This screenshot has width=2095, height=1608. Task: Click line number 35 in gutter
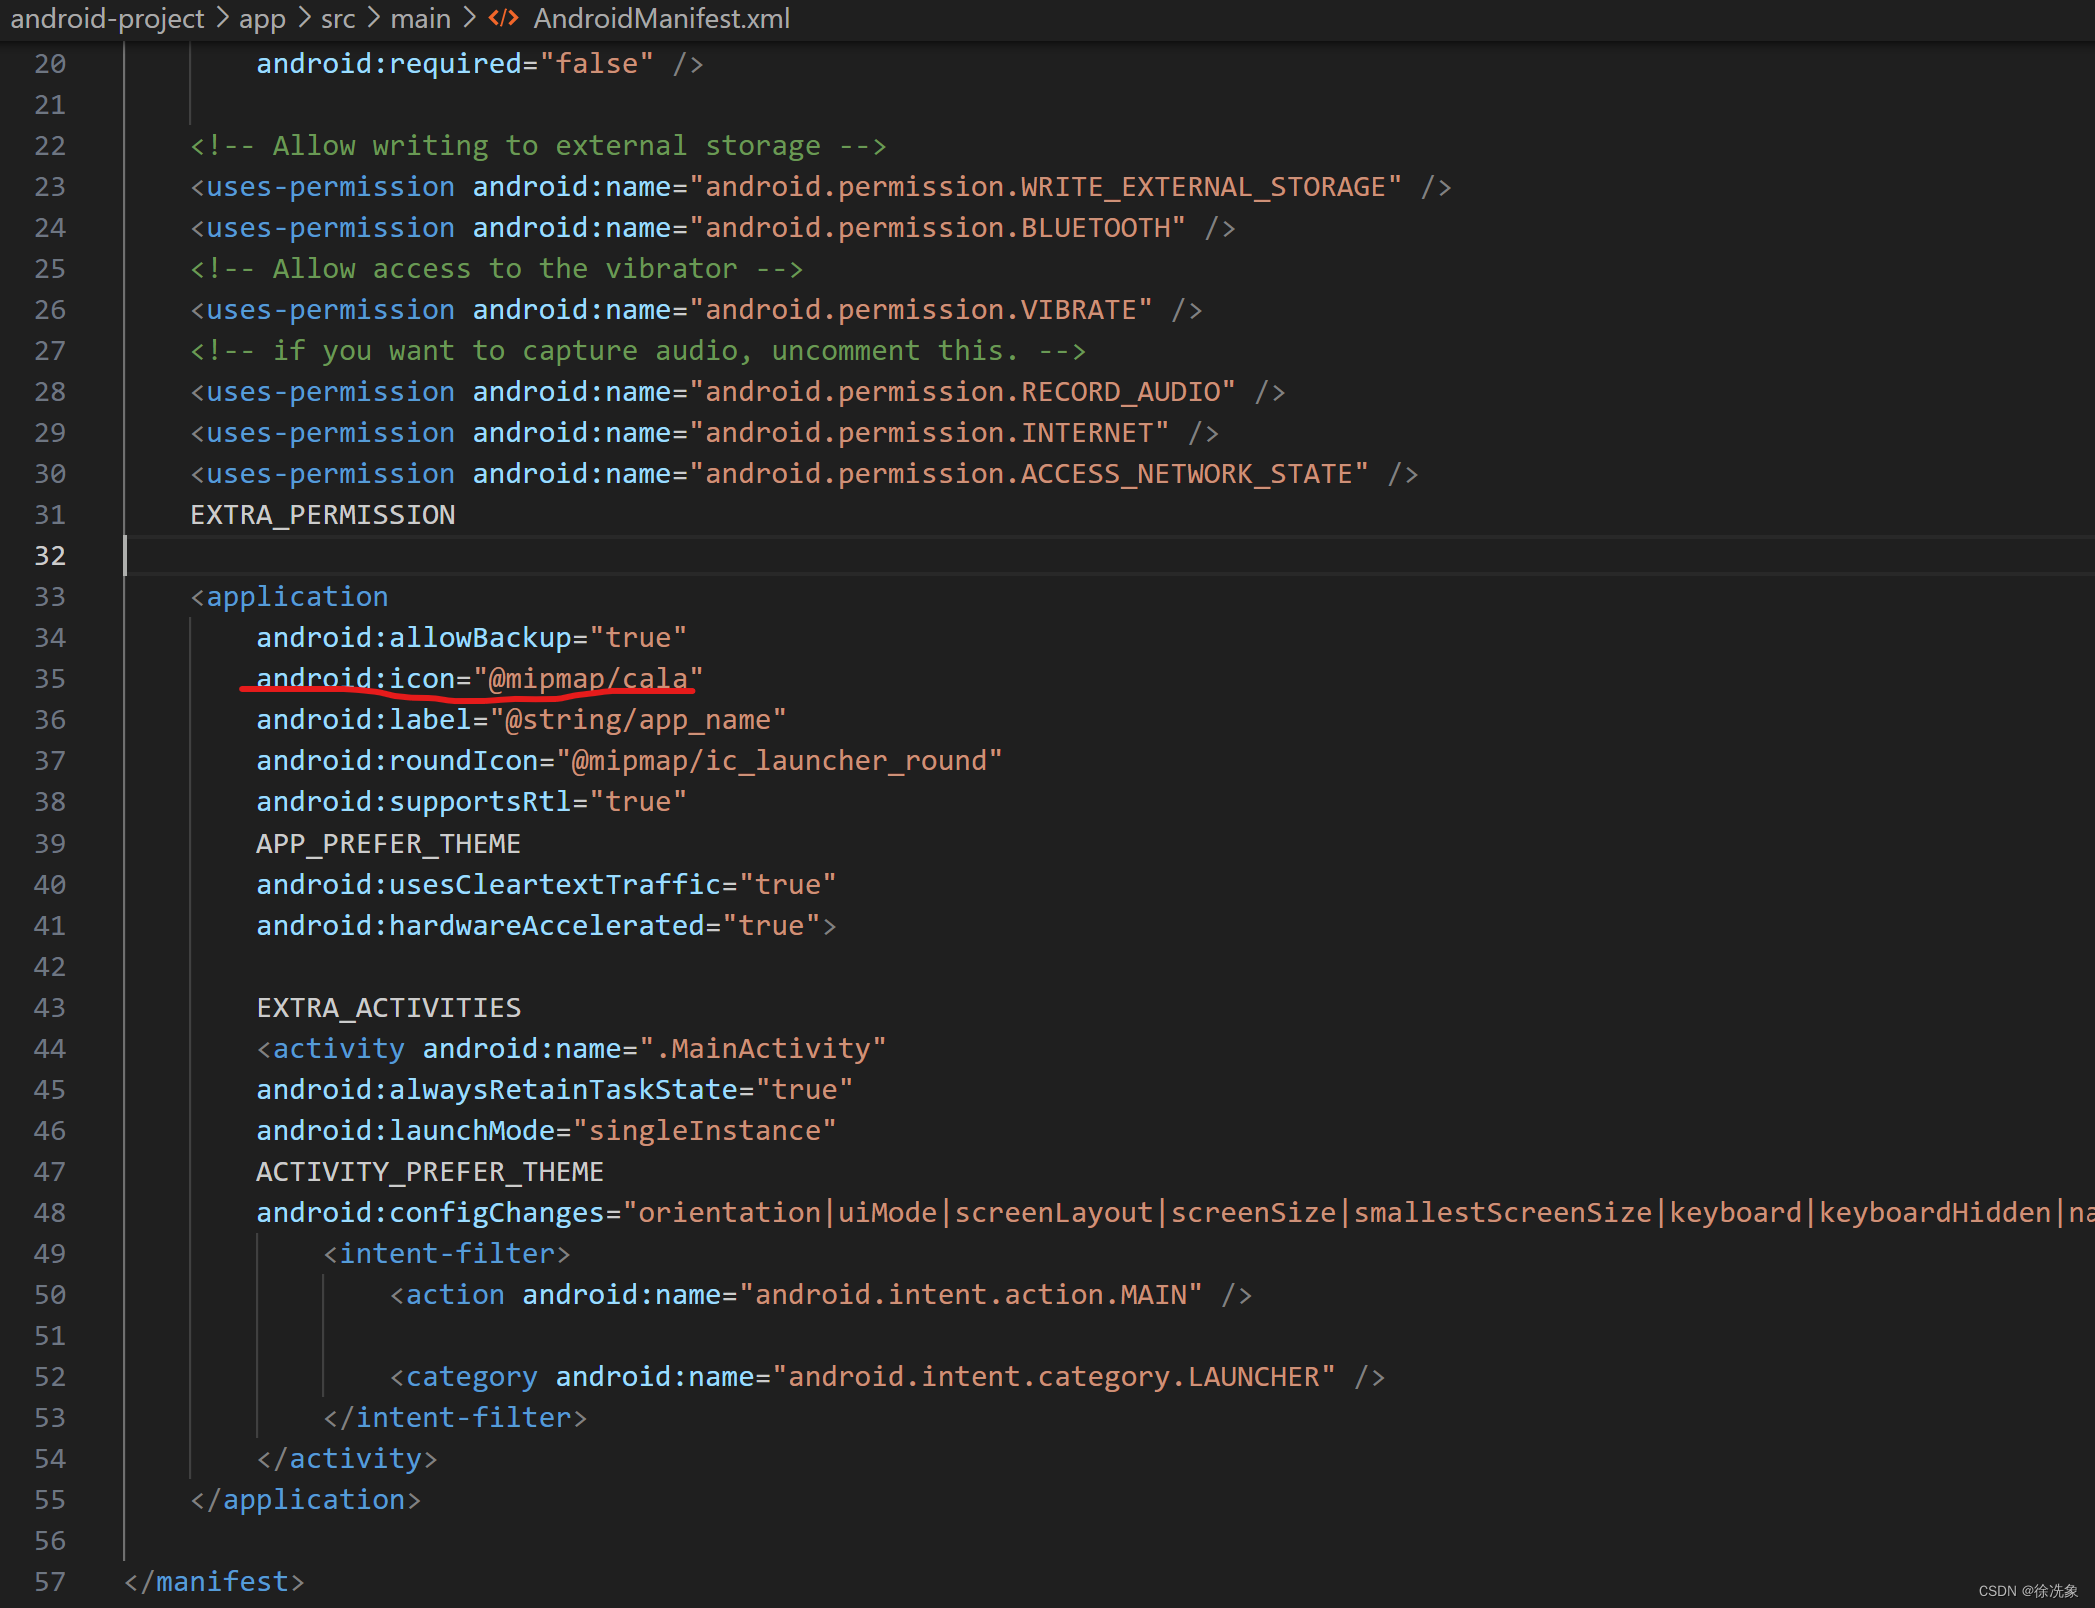coord(50,679)
